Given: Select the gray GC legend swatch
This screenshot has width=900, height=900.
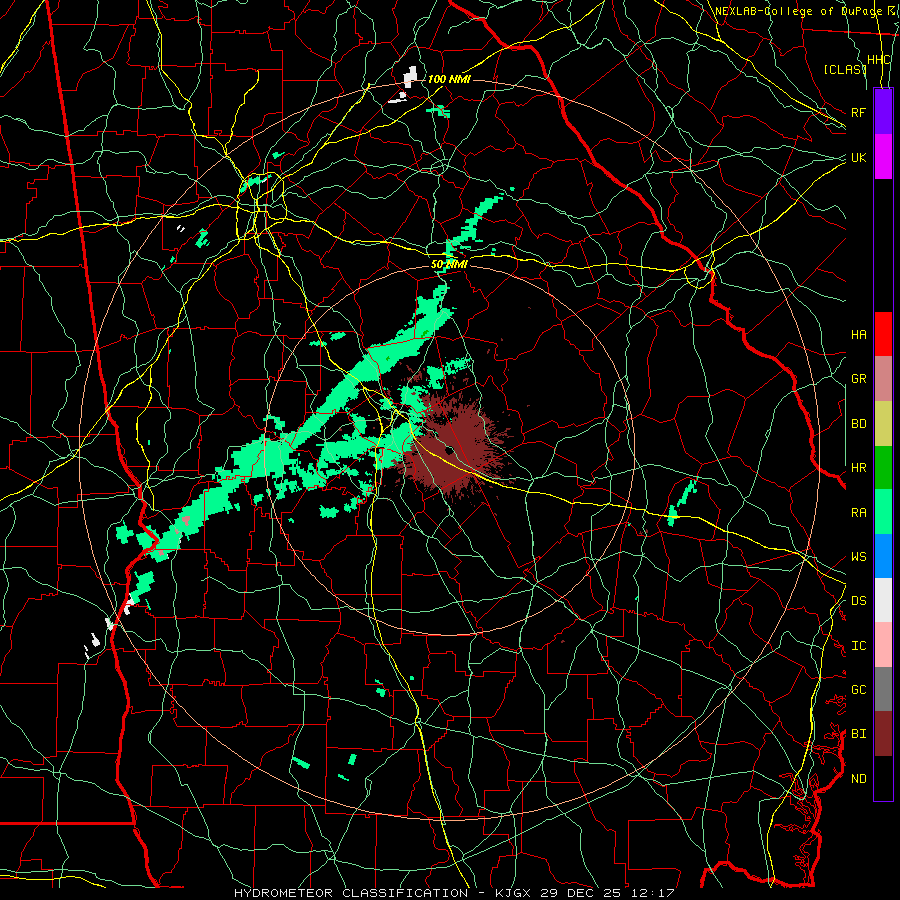Looking at the screenshot, I should coord(883,689).
